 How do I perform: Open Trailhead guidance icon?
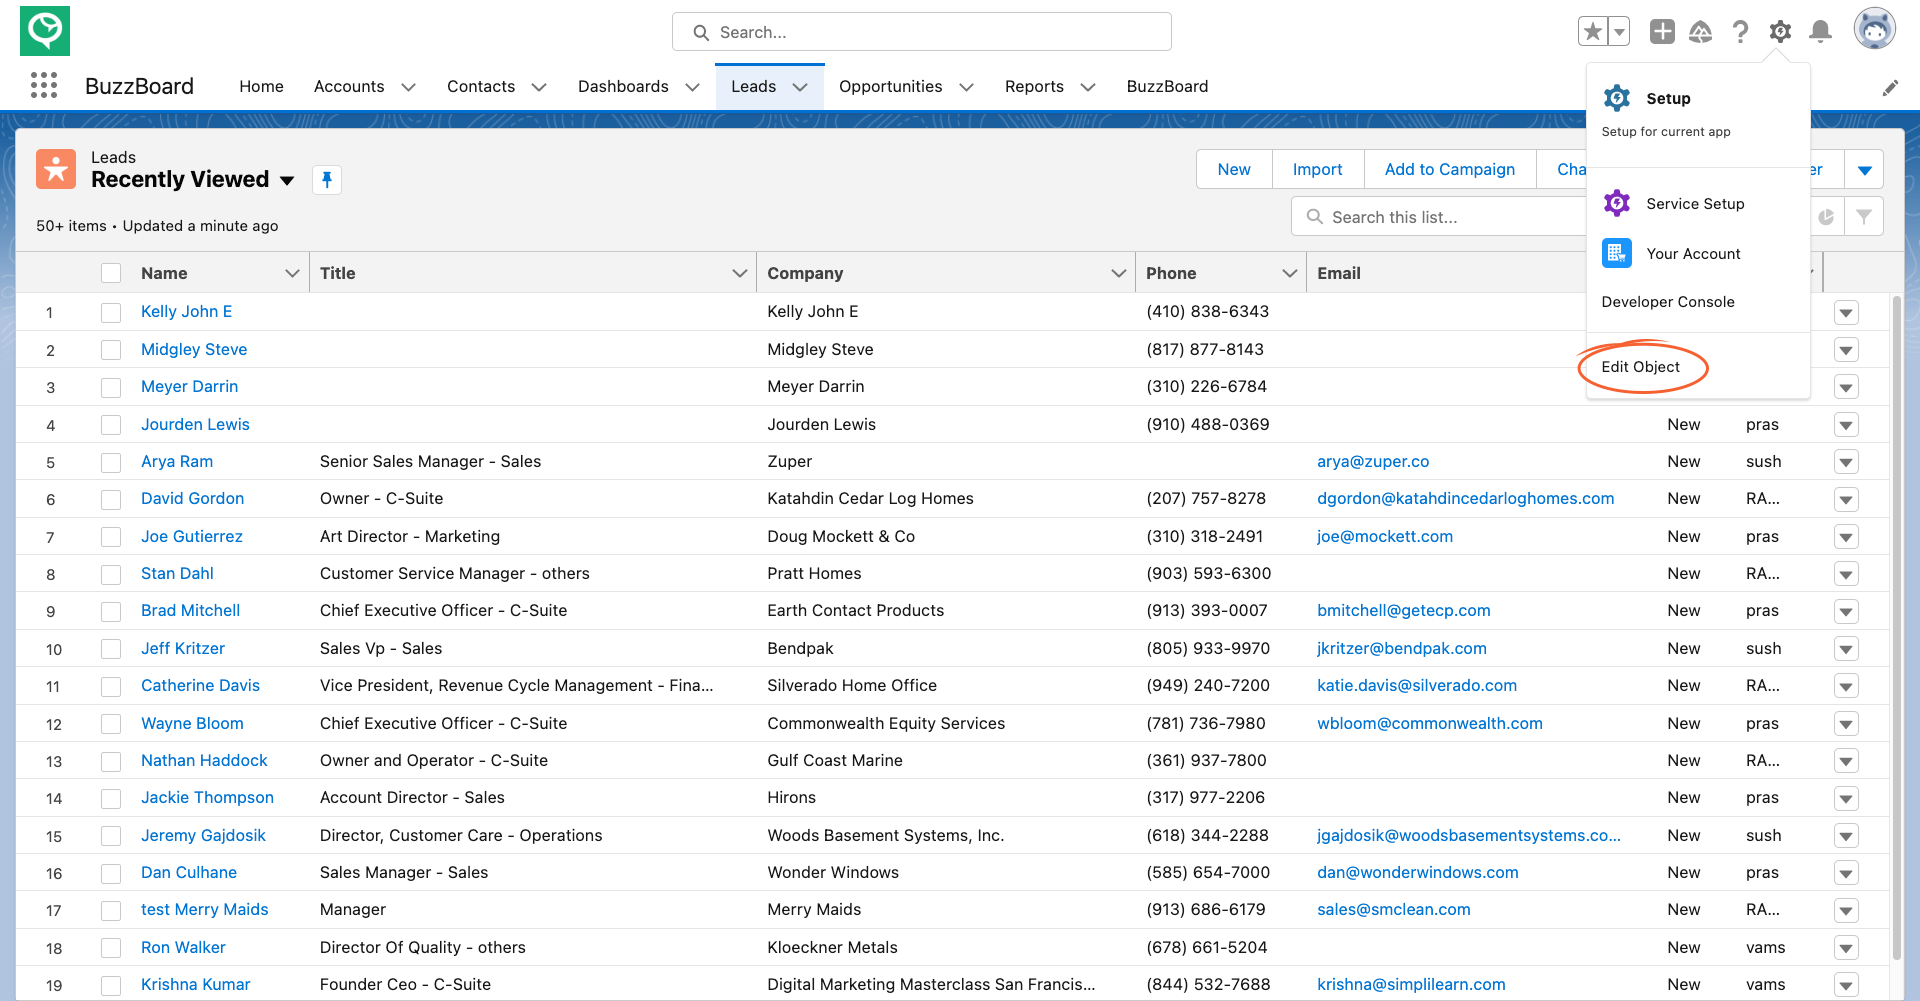click(x=1701, y=32)
